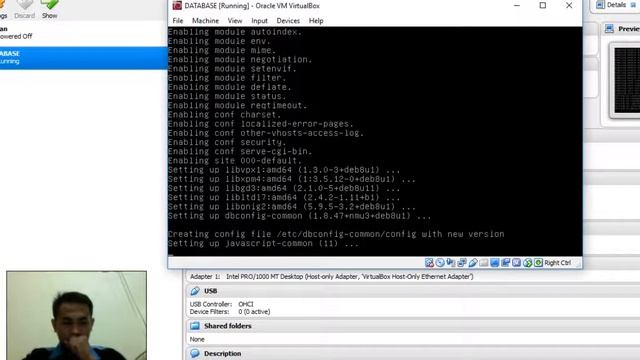The height and width of the screenshot is (360, 640).
Task: Click the VM preview thumbnail
Action: point(627,80)
